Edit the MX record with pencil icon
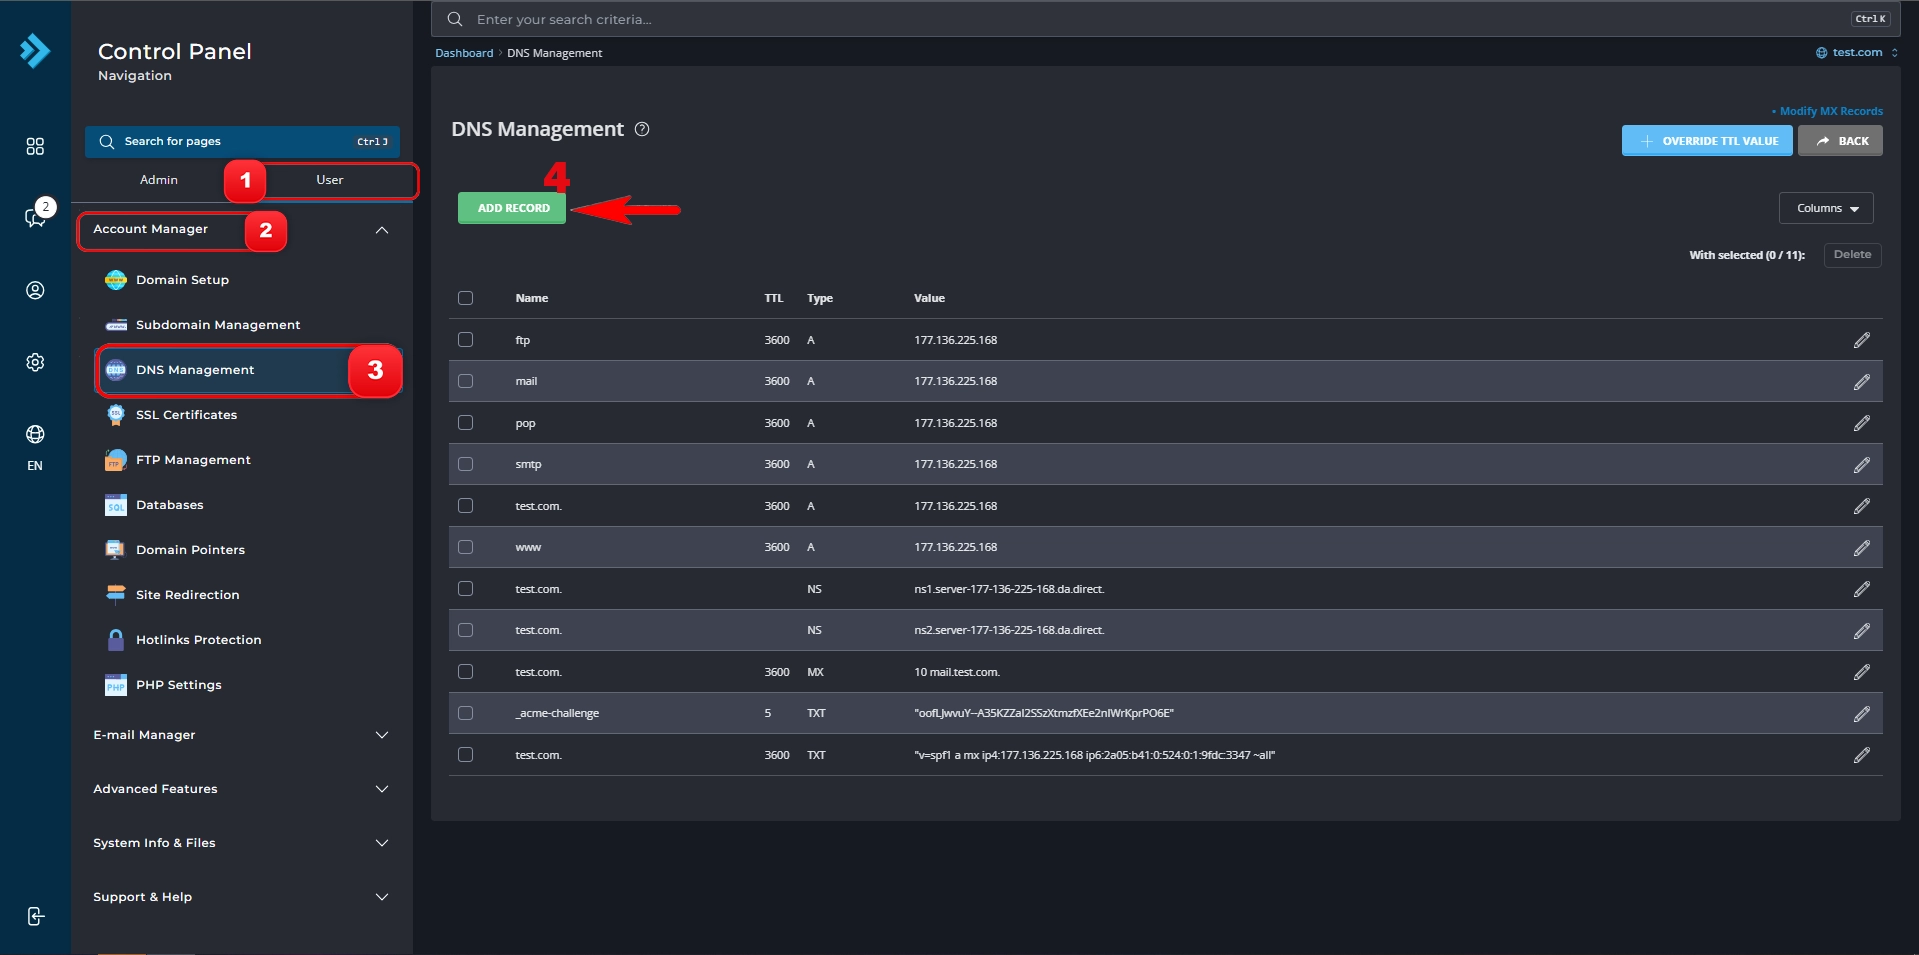 tap(1861, 672)
